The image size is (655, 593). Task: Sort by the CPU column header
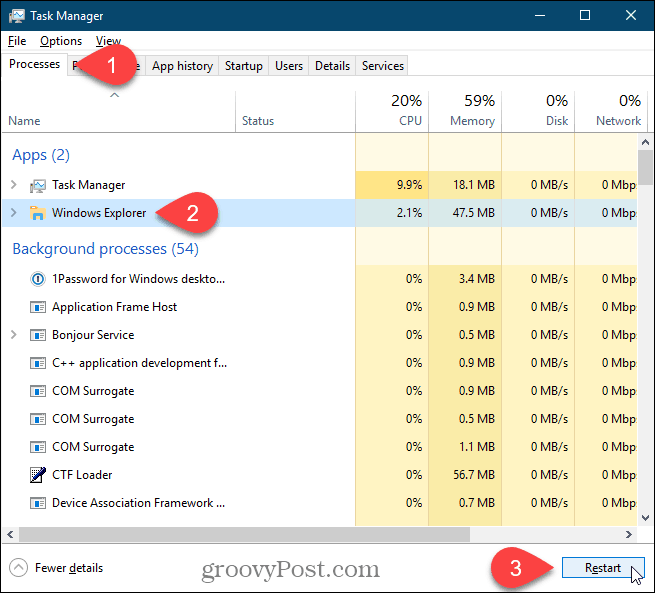tap(392, 111)
